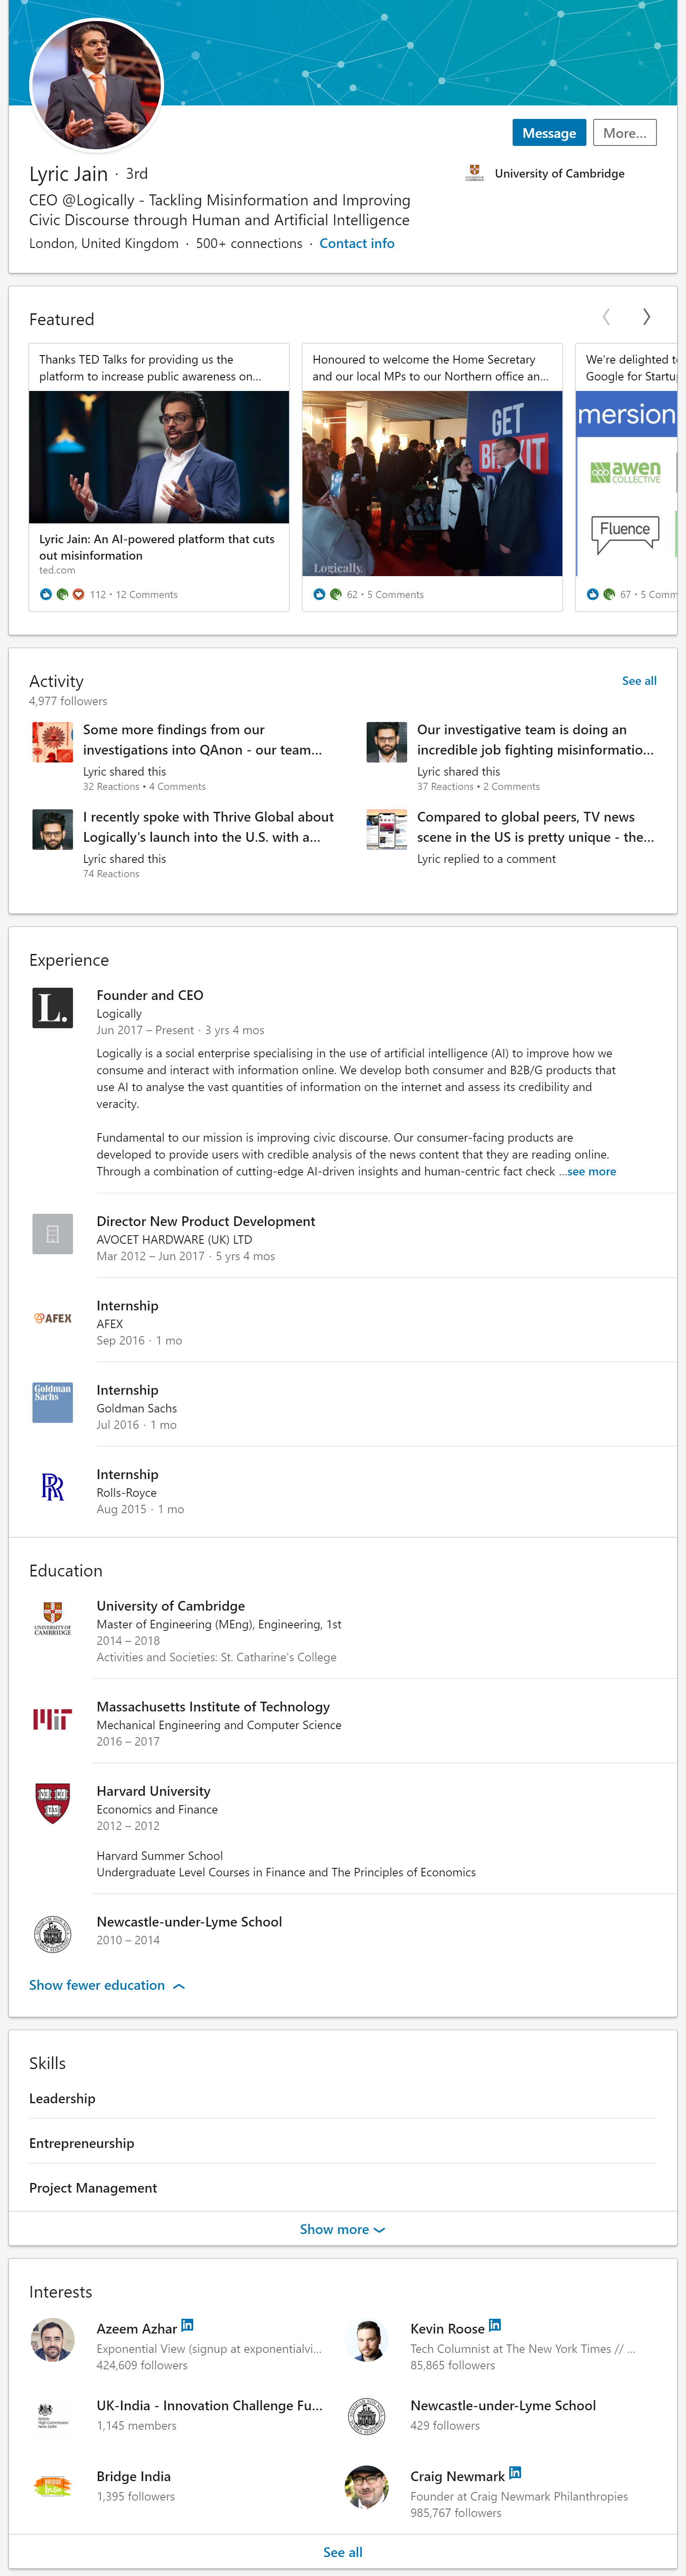Collapse with 'Show fewer education'
Viewport: 686px width, 2576px height.
click(x=107, y=1985)
